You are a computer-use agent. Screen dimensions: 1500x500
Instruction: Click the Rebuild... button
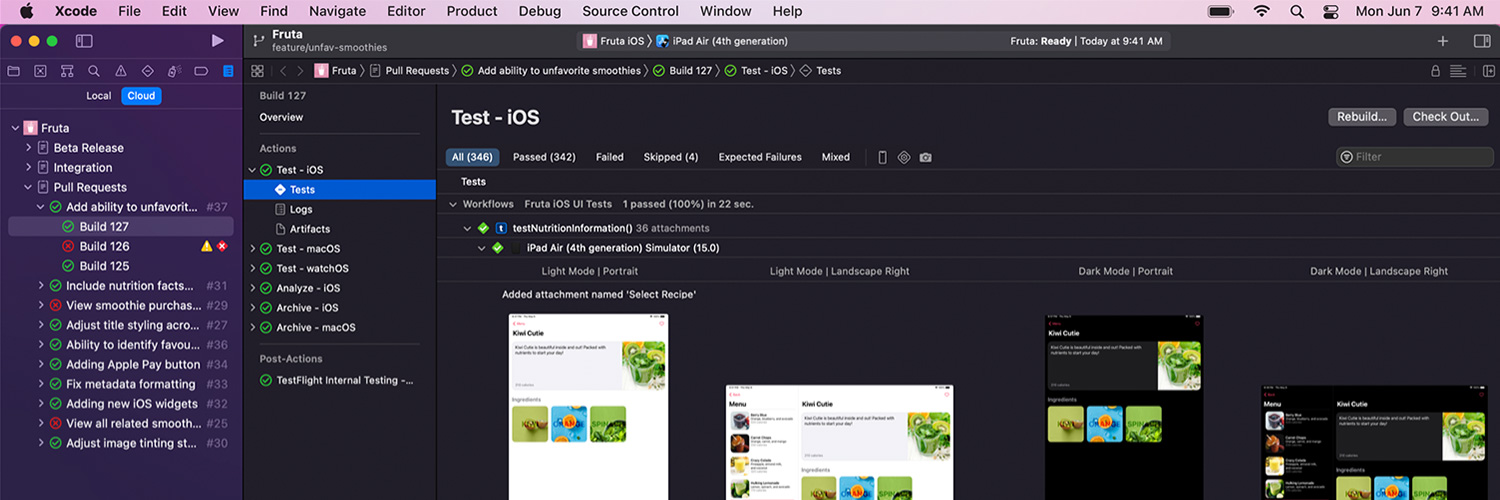pyautogui.click(x=1362, y=117)
